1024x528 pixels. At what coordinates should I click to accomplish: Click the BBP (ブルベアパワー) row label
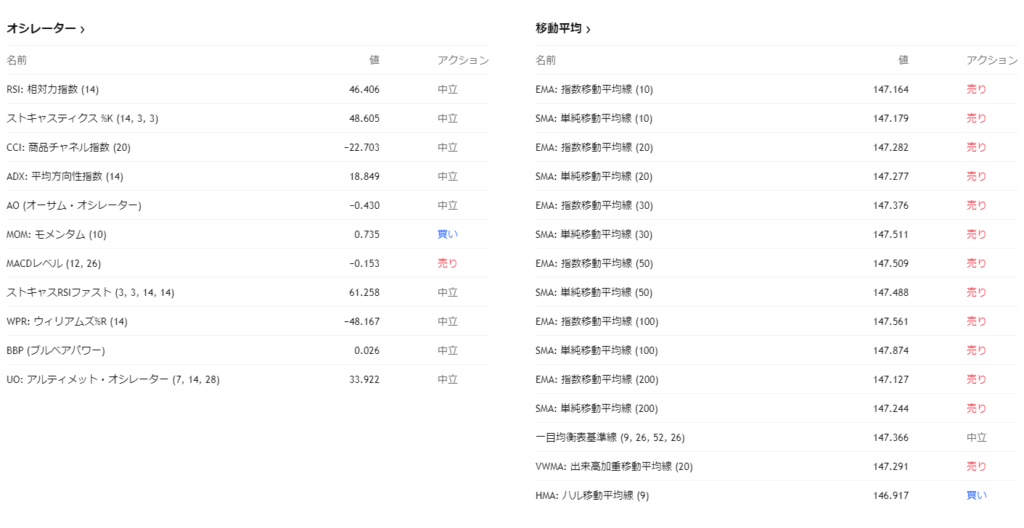pyautogui.click(x=55, y=351)
